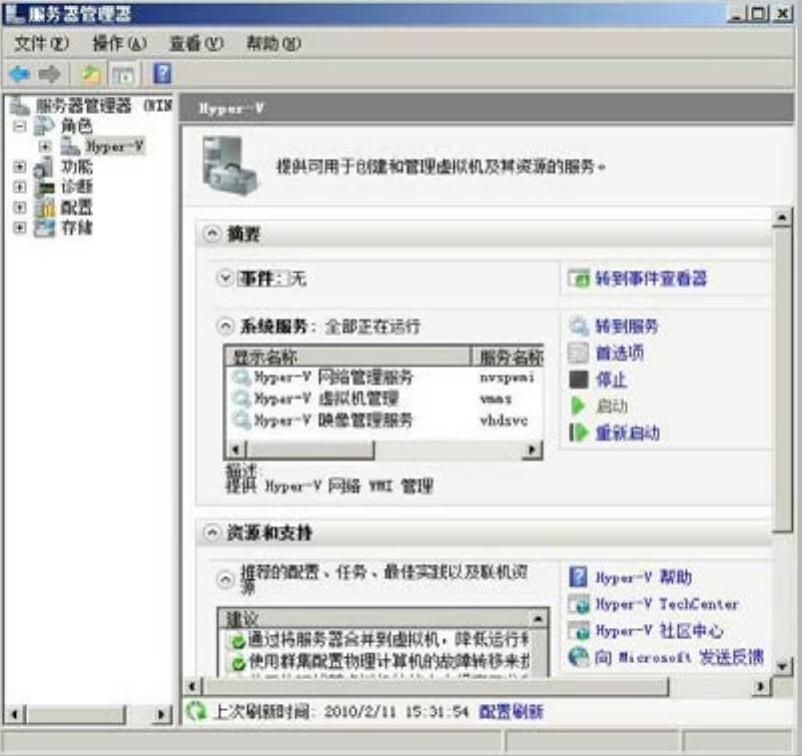Click the green 启动 start icon
Image resolution: width=802 pixels, height=756 pixels.
click(x=578, y=406)
